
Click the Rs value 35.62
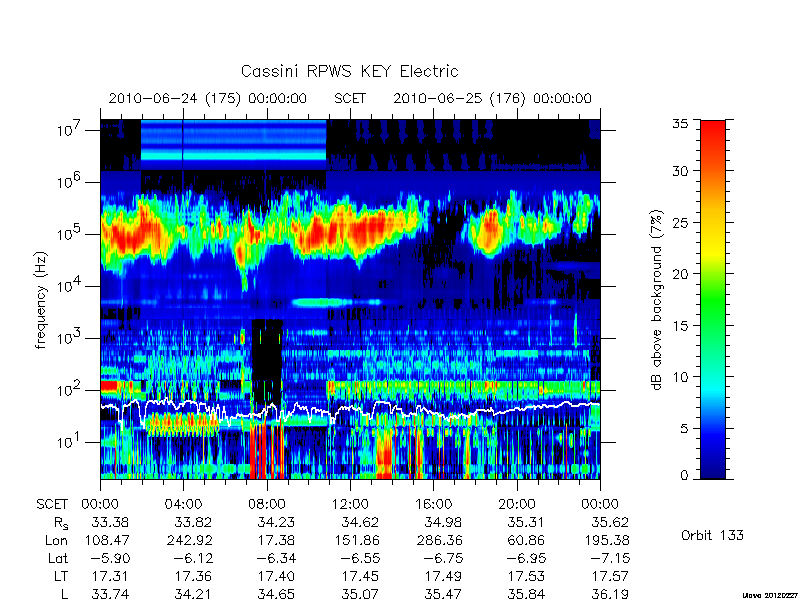[x=610, y=522]
